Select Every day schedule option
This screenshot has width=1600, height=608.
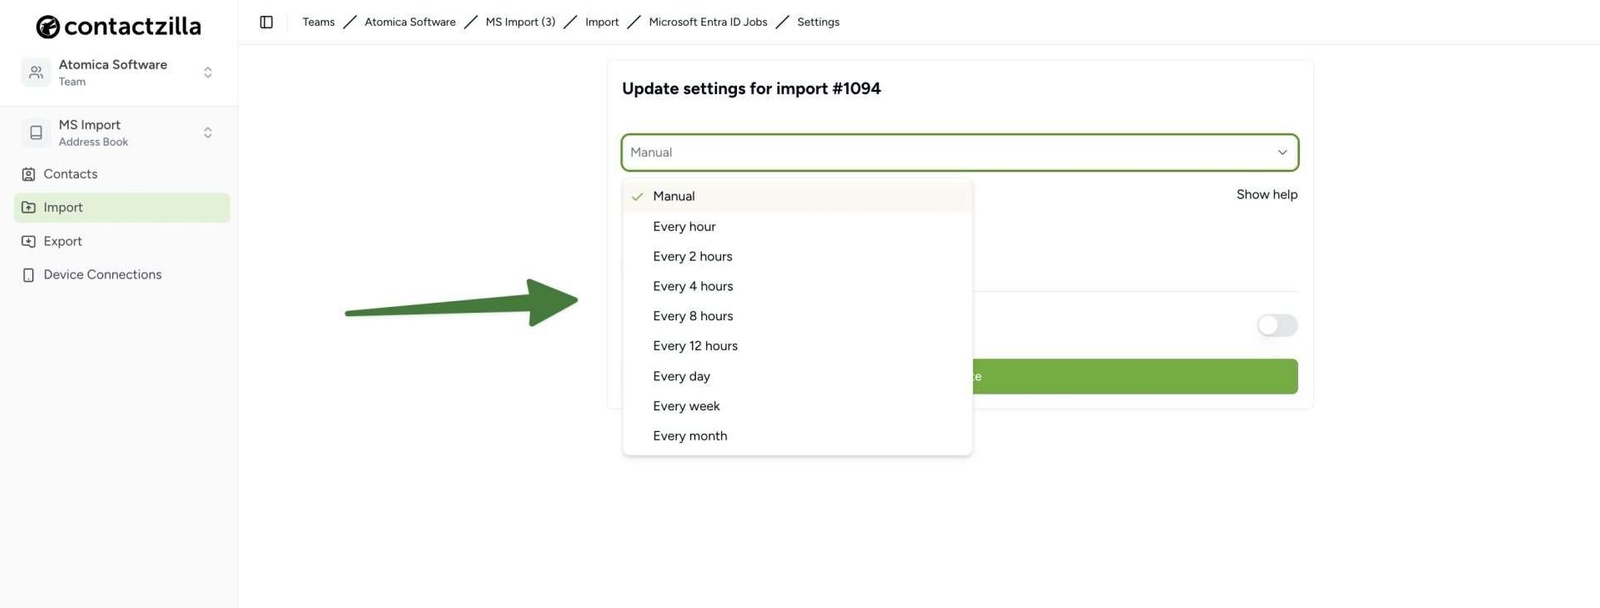[797, 376]
